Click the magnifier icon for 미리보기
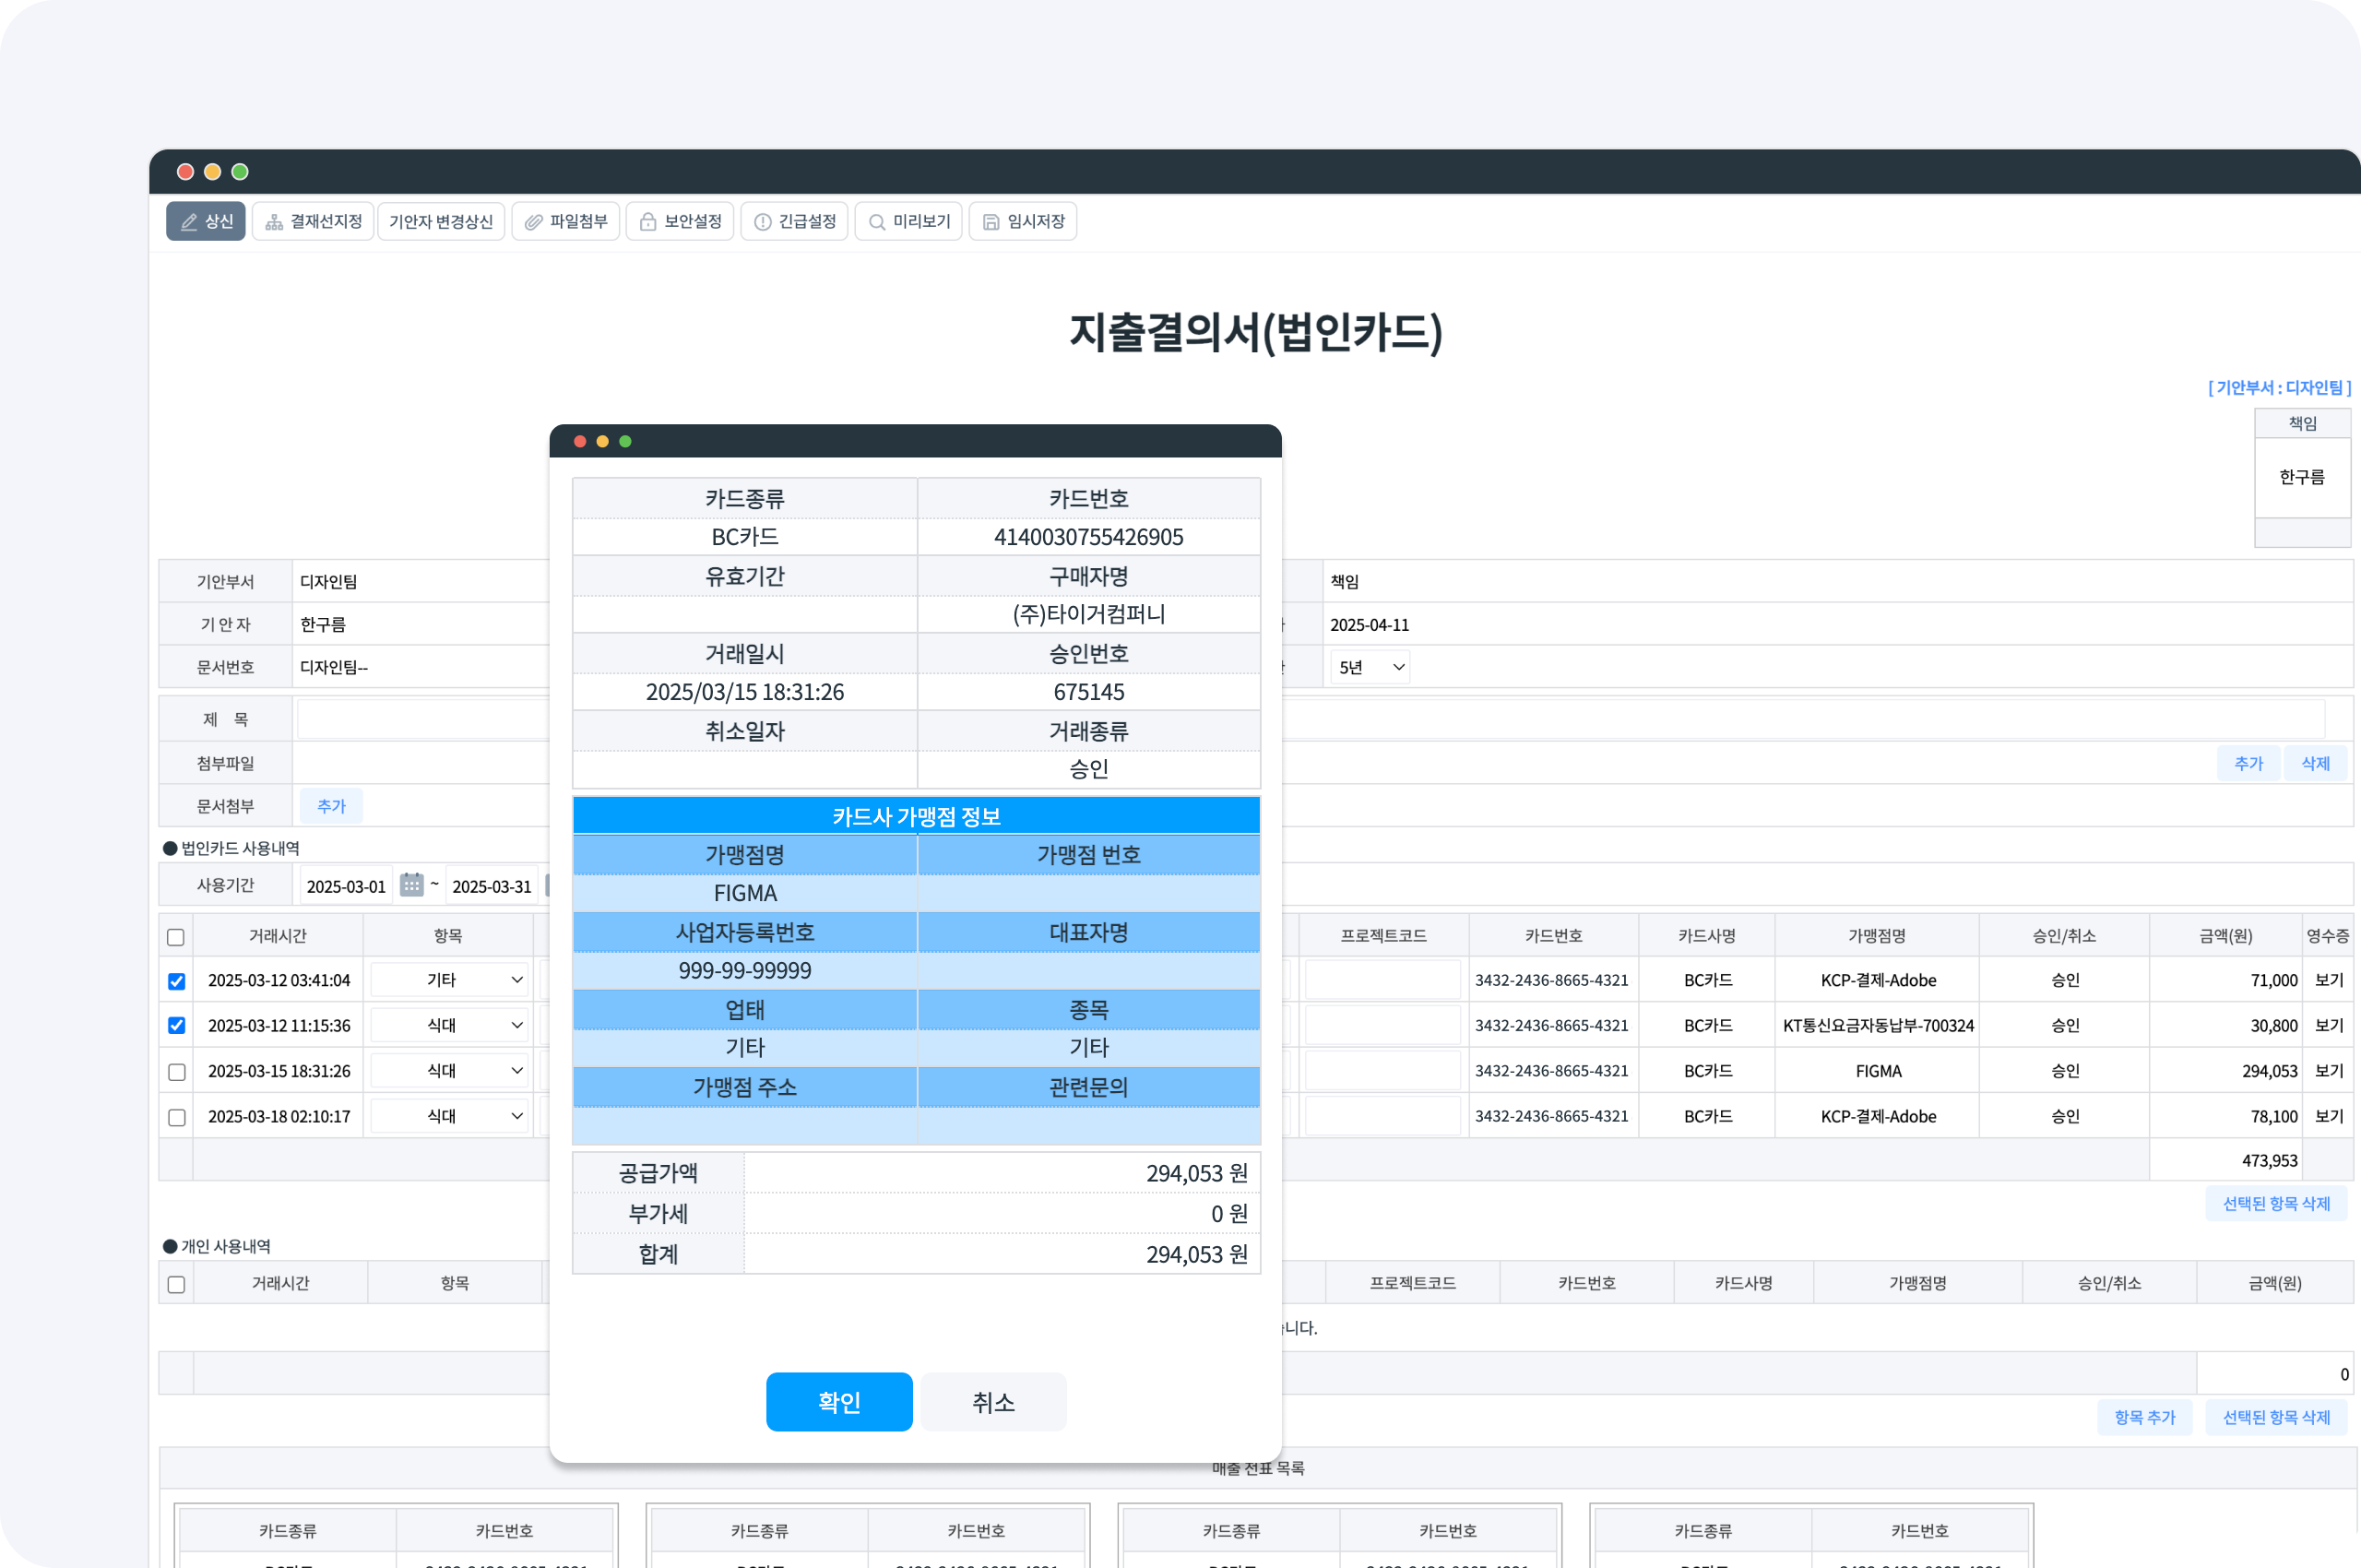The height and width of the screenshot is (1568, 2361). coord(877,222)
